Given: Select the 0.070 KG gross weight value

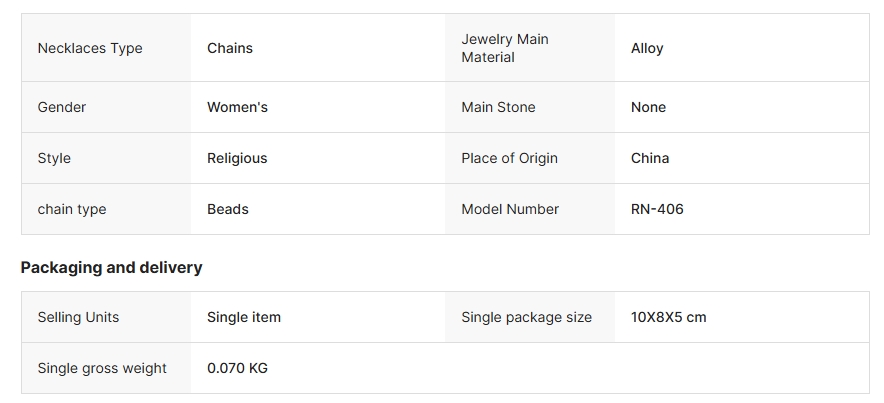Looking at the screenshot, I should [237, 368].
